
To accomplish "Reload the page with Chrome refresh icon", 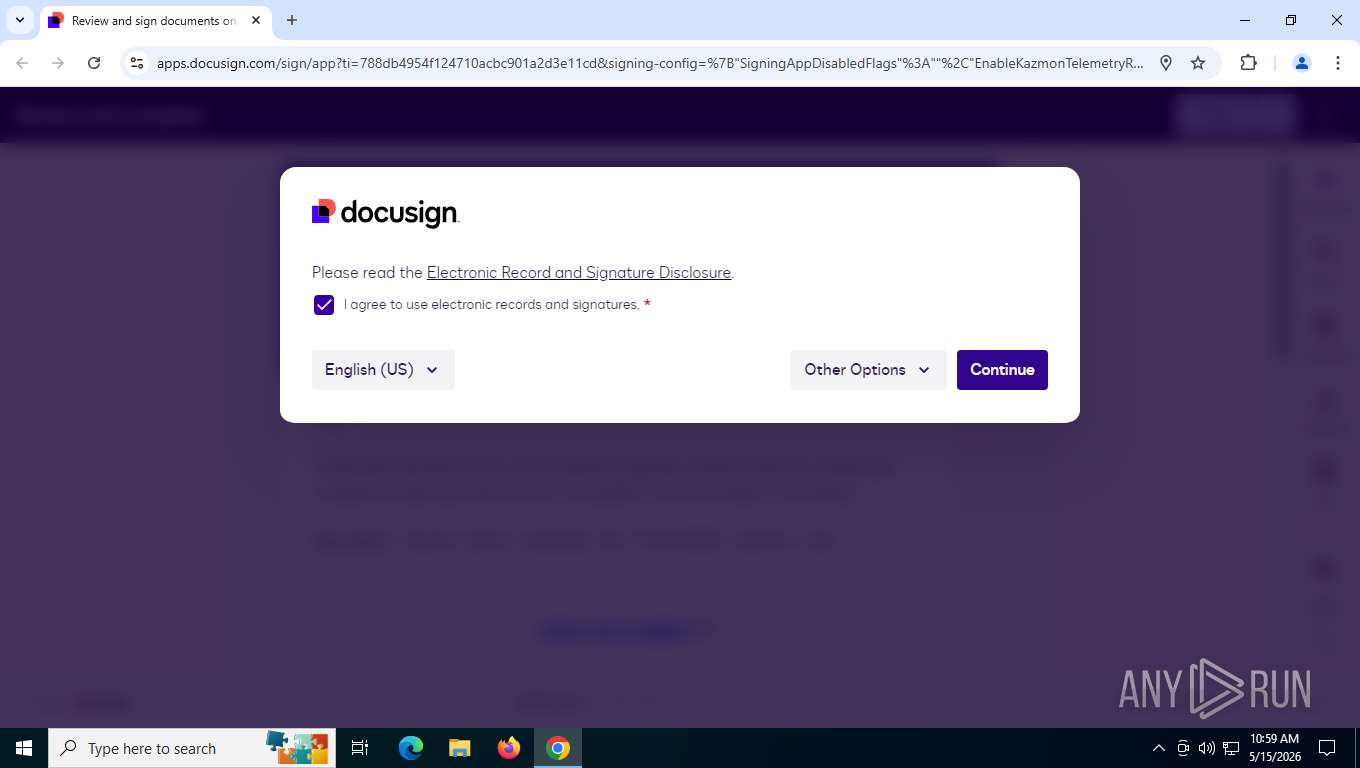I will pyautogui.click(x=94, y=63).
